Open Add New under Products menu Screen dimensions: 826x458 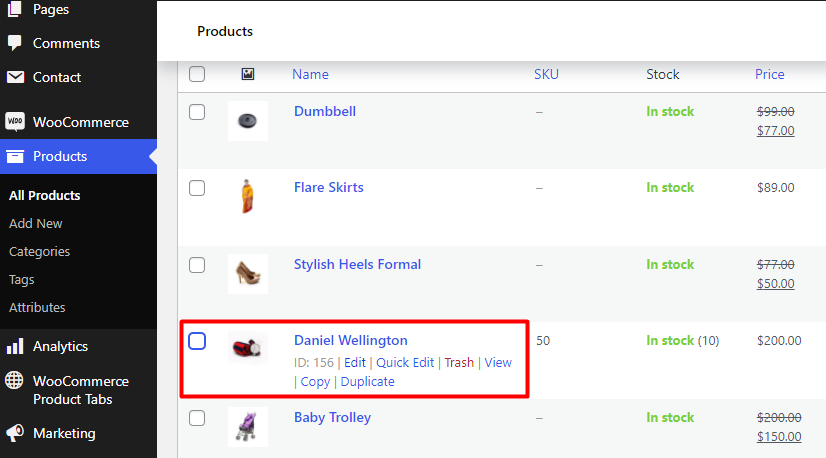click(35, 223)
